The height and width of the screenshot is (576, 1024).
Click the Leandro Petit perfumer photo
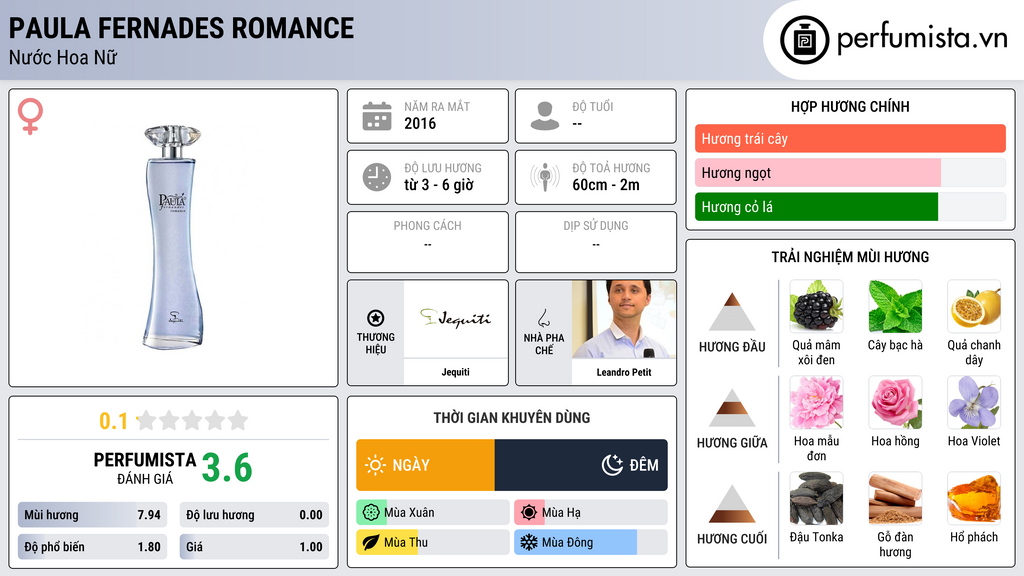tap(624, 319)
